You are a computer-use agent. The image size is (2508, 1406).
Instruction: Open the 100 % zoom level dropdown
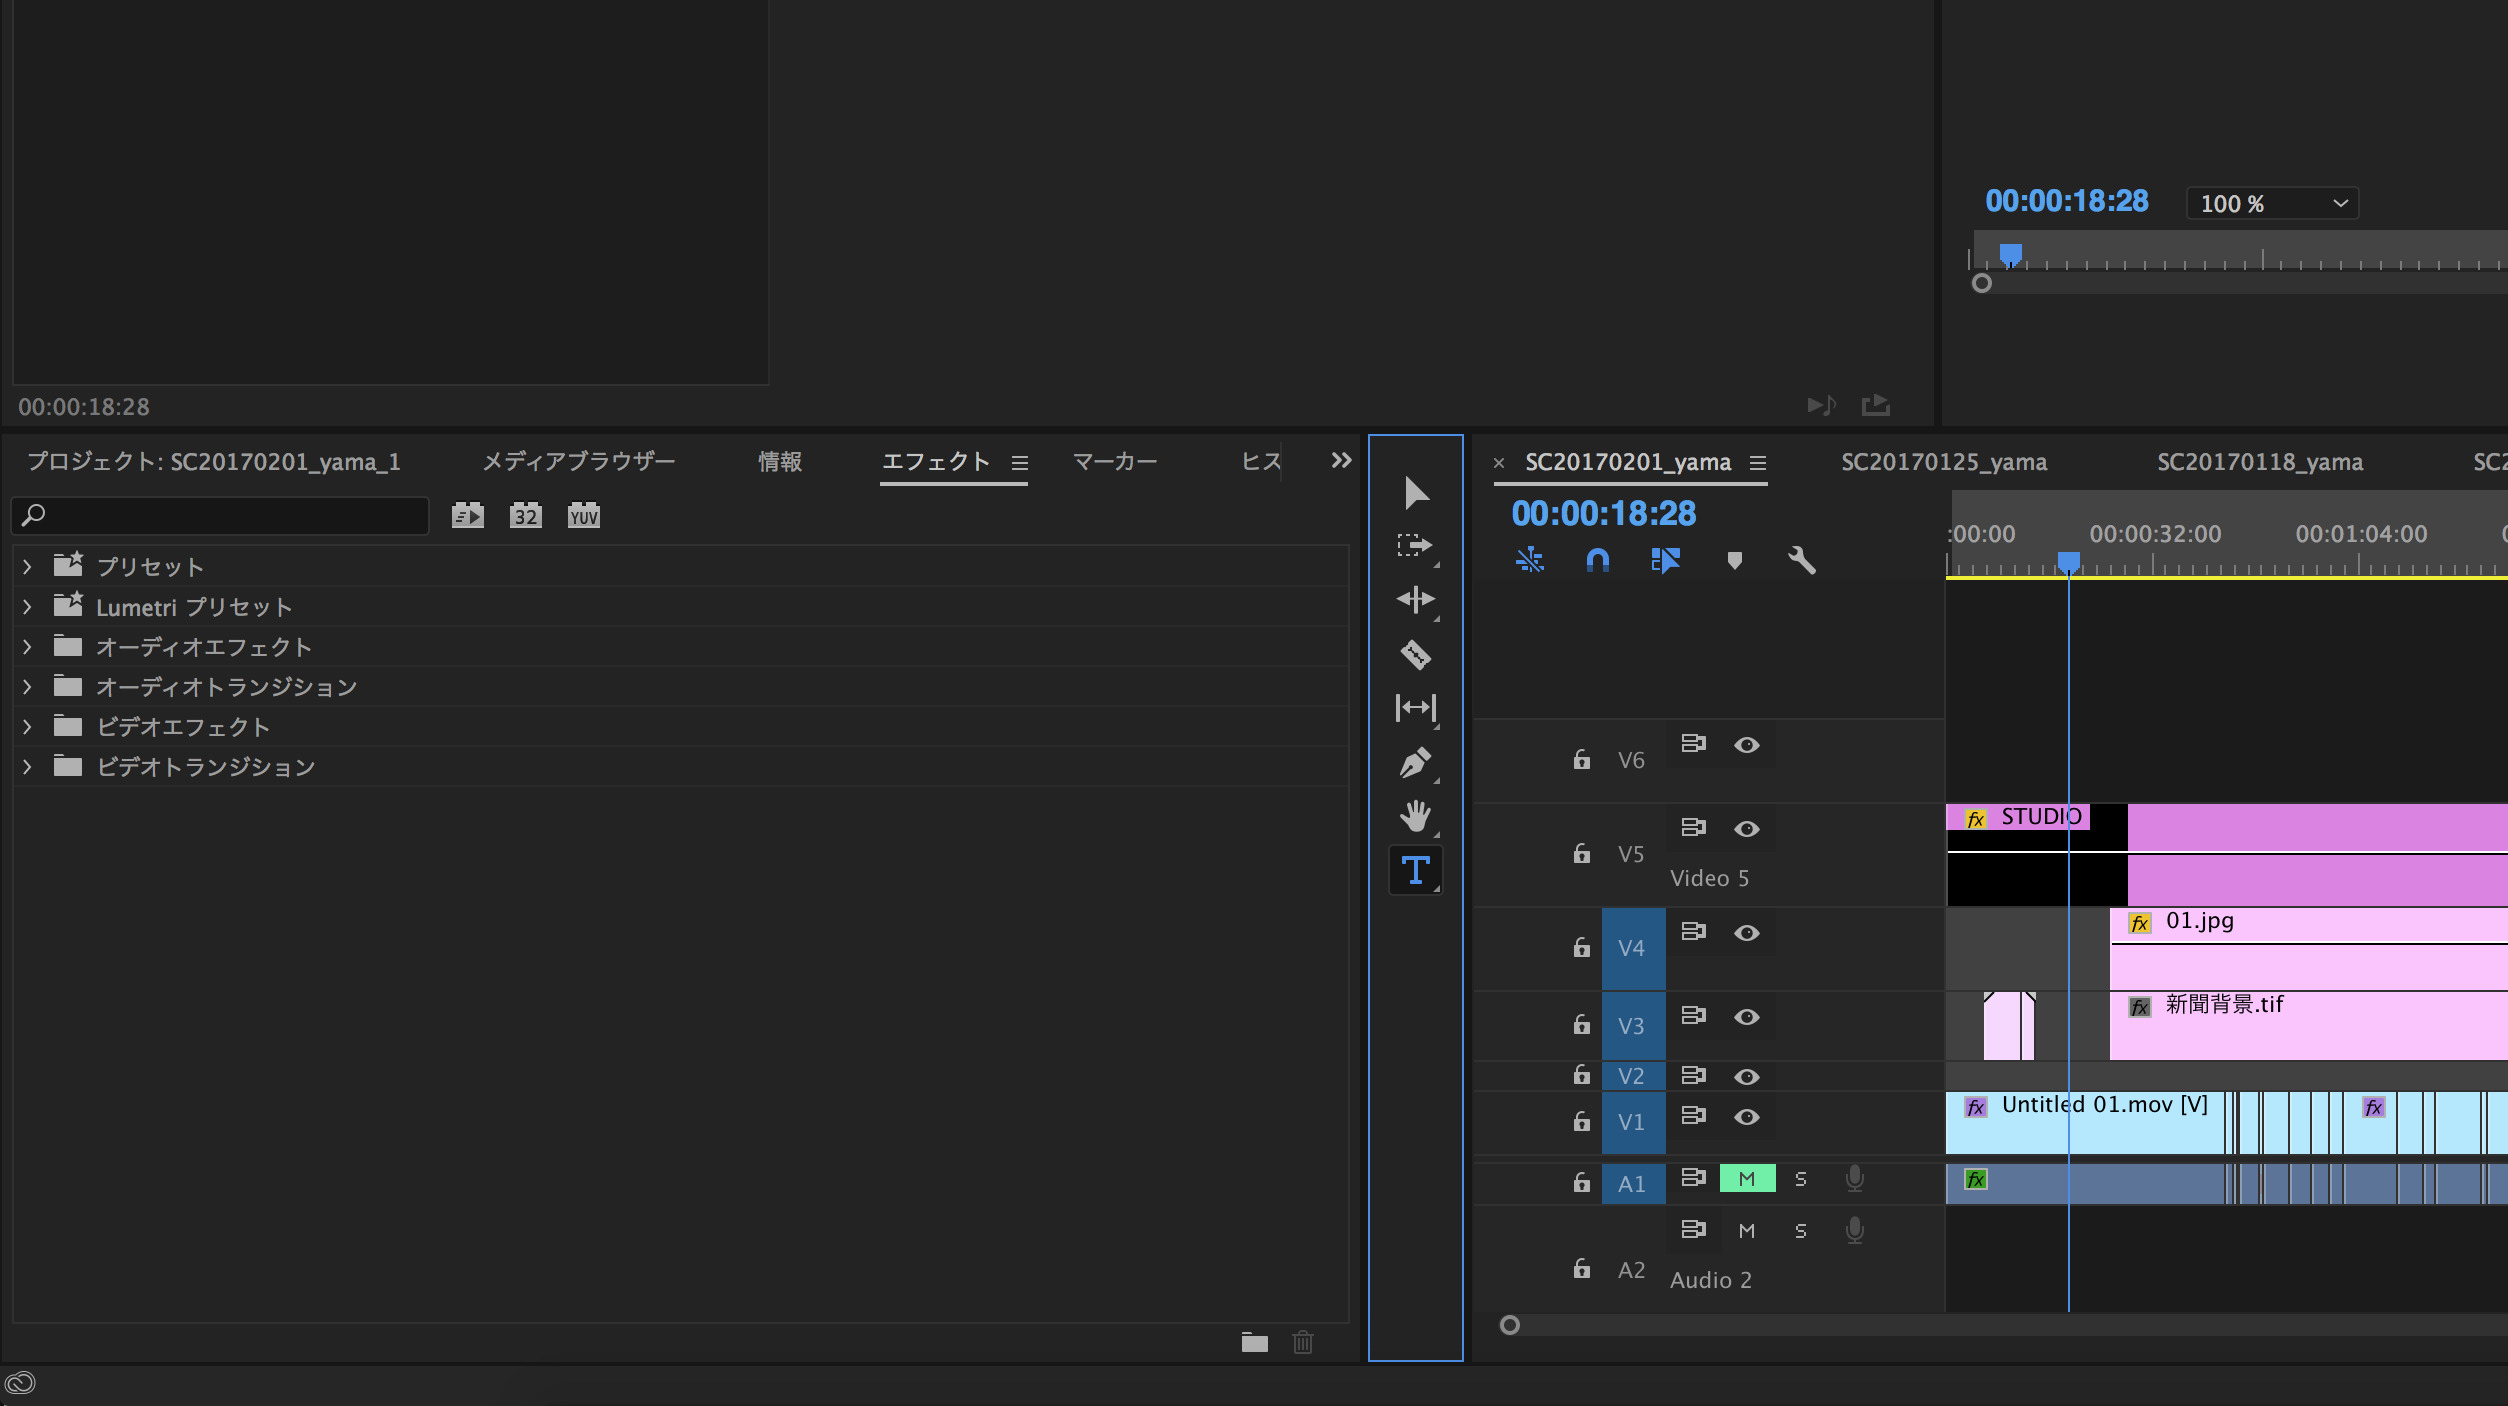[2272, 203]
